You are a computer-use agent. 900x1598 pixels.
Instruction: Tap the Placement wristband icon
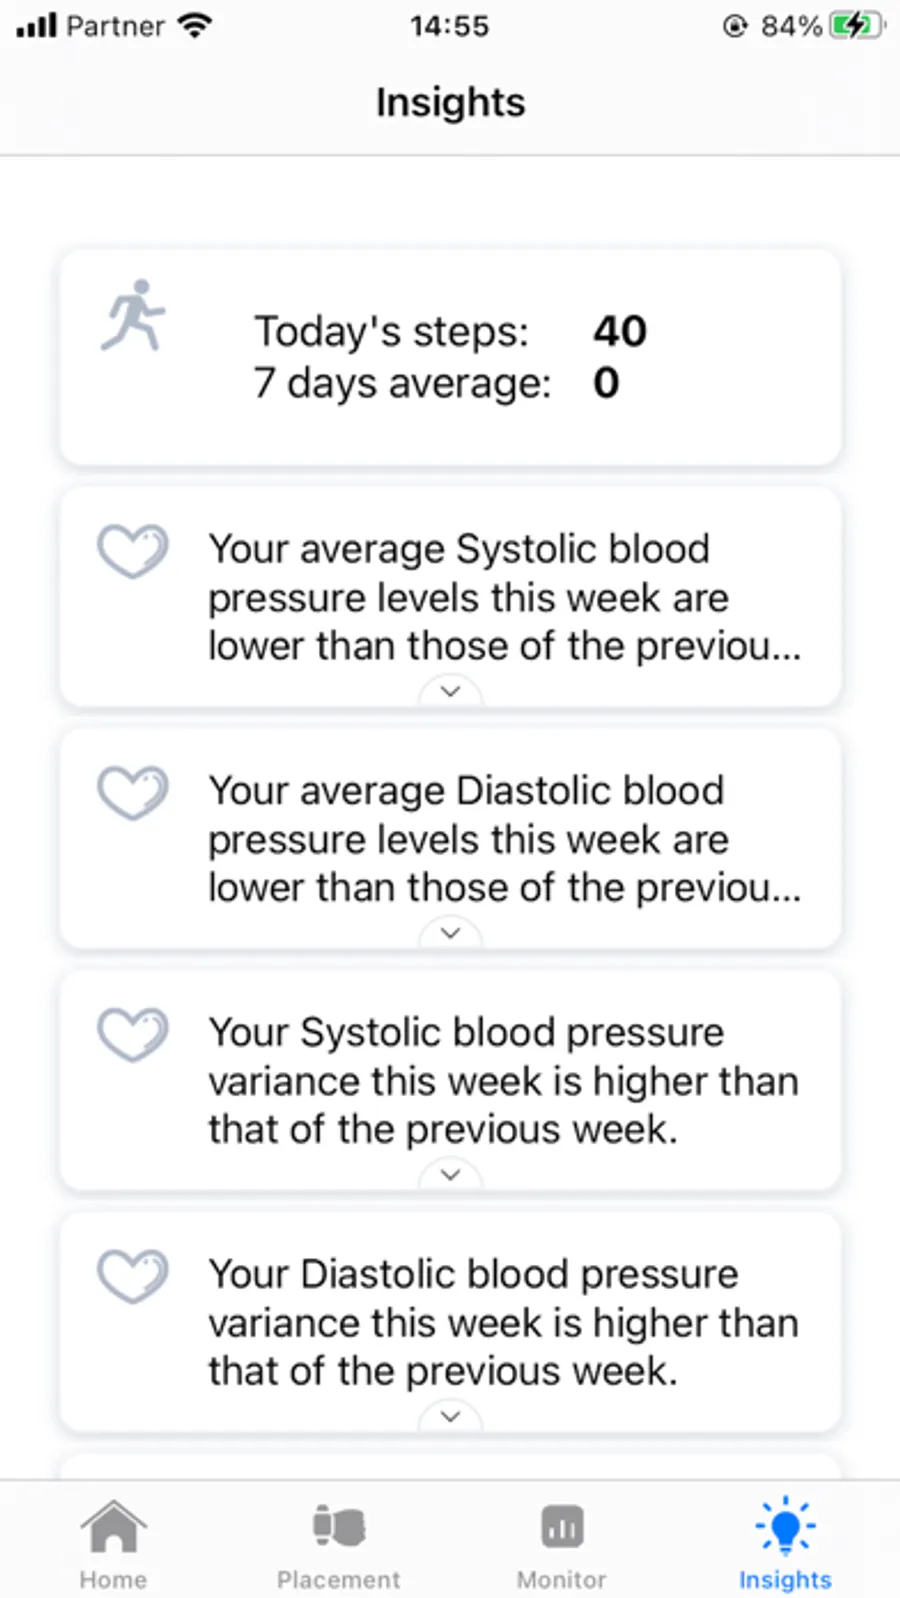click(x=338, y=1527)
